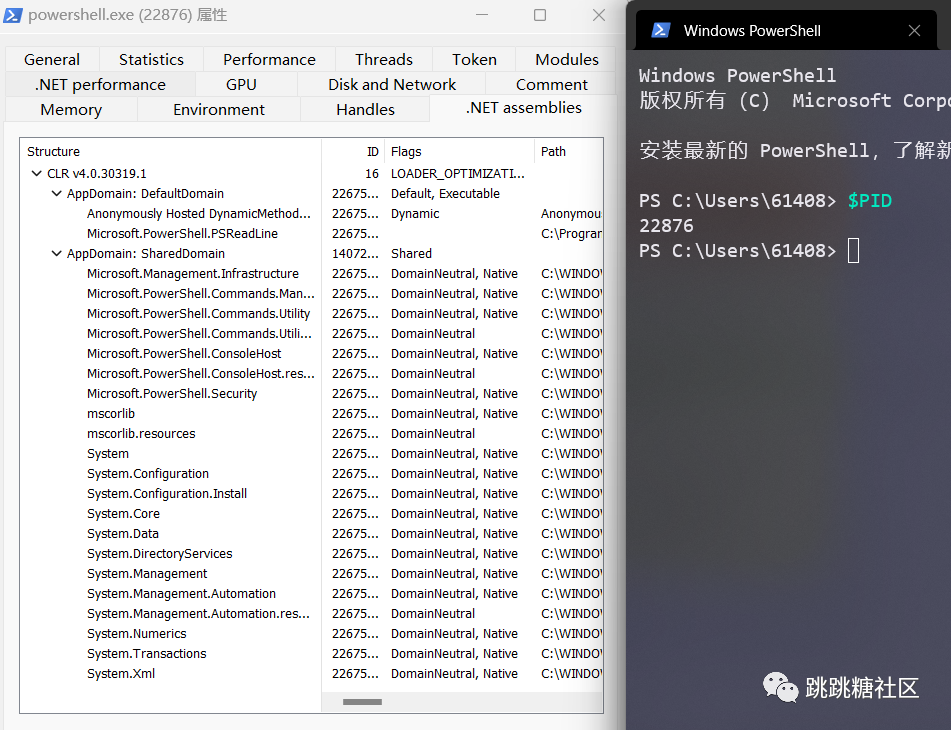The image size is (951, 730).
Task: Select the System.Data row
Action: click(x=312, y=534)
